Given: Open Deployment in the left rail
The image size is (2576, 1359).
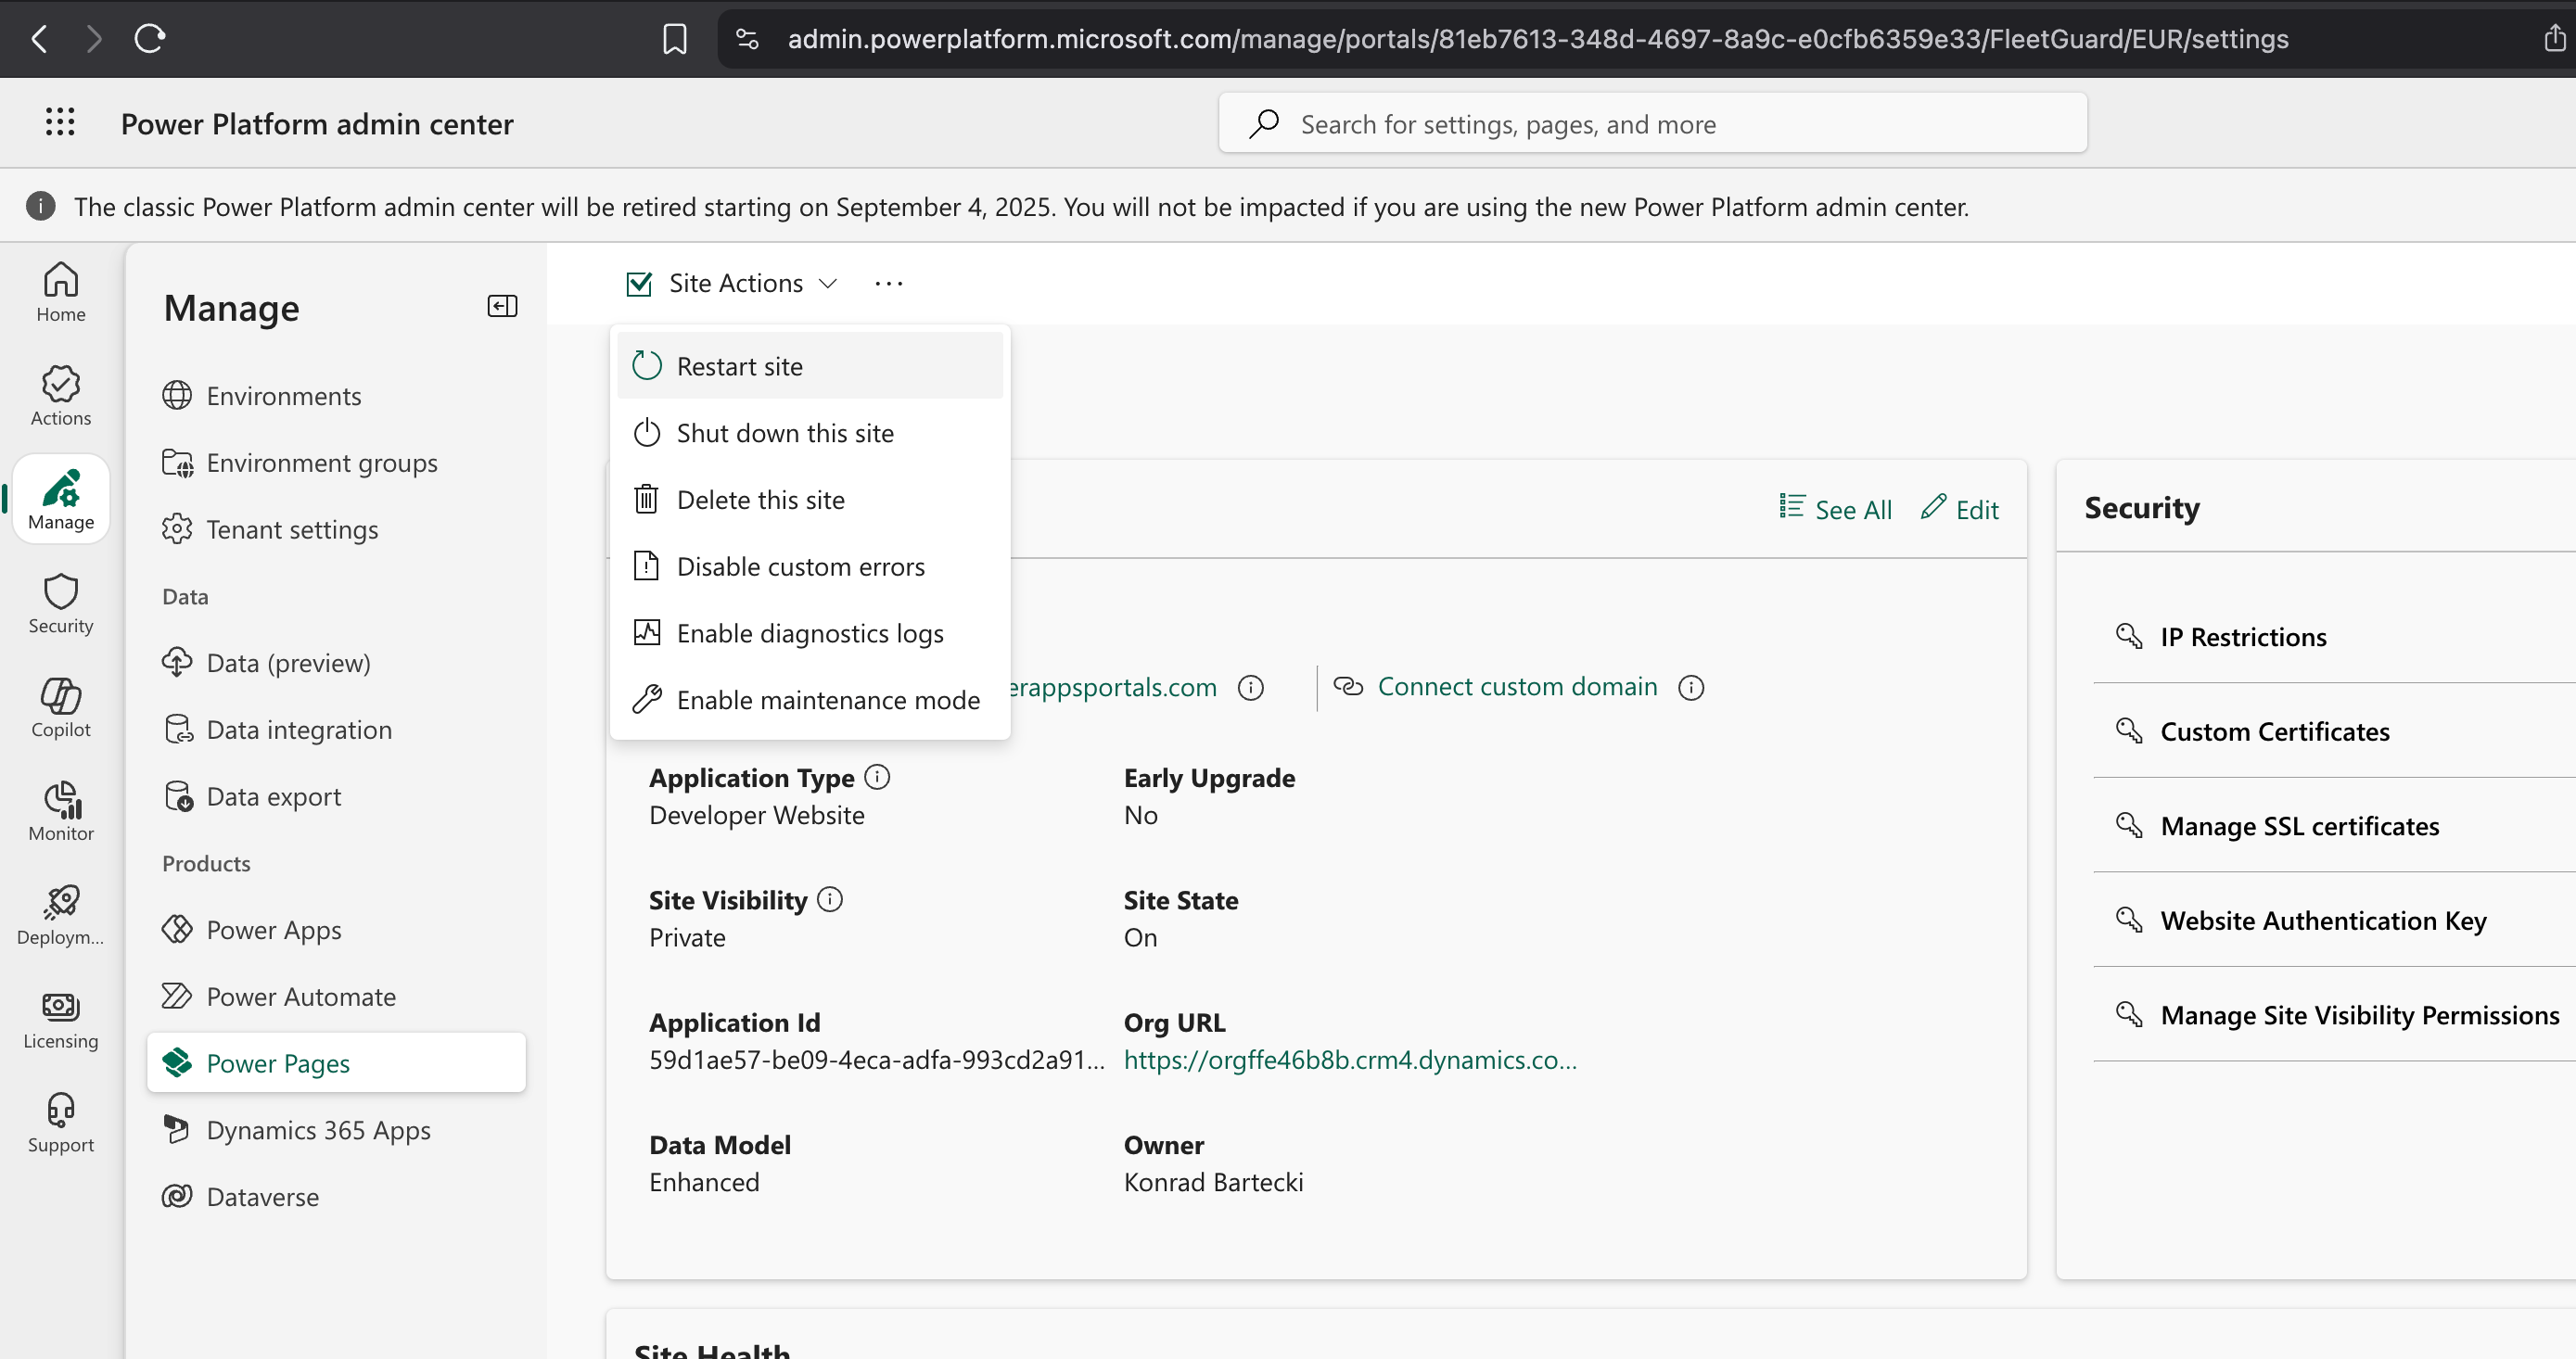Looking at the screenshot, I should tap(61, 915).
